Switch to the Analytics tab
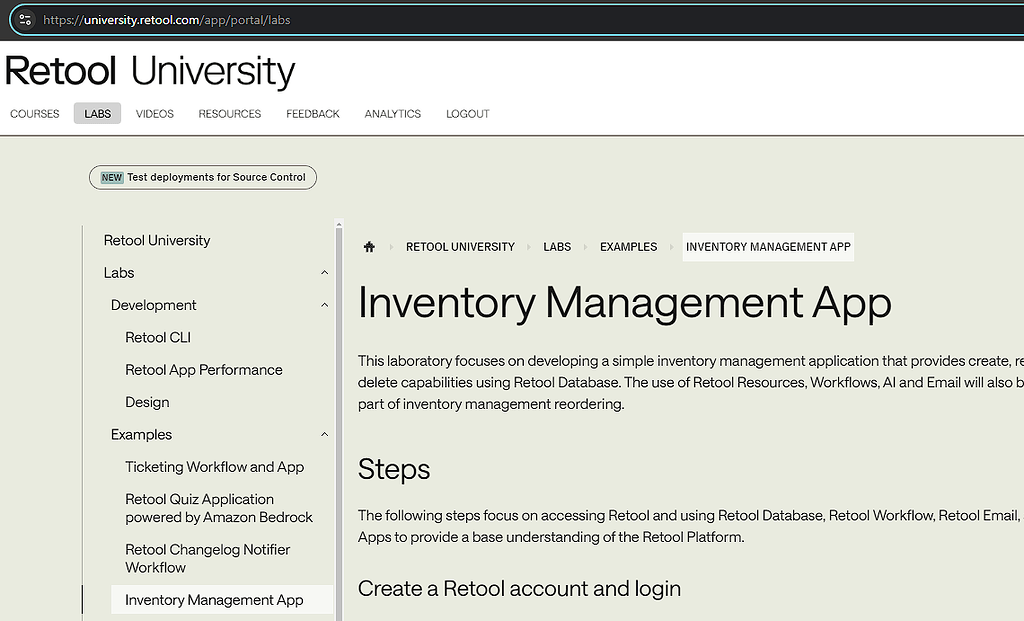Screen dimensions: 1024x621 point(392,114)
